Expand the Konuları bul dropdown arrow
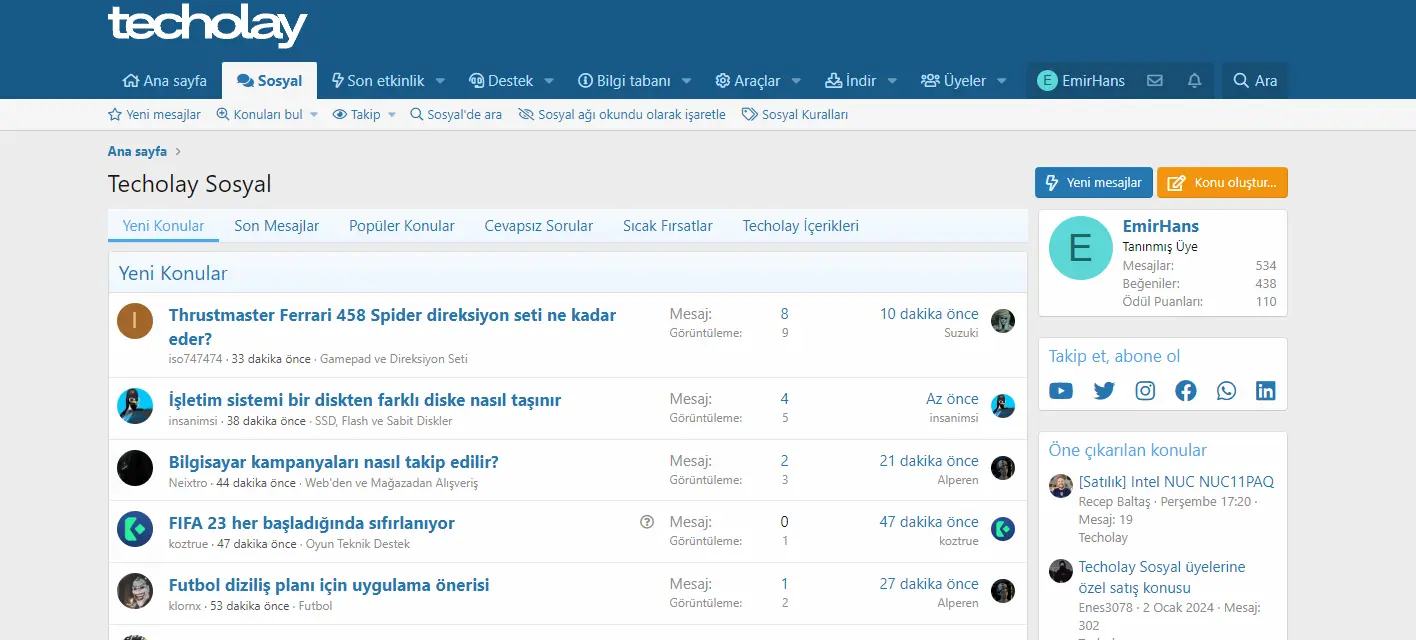This screenshot has height=640, width=1416. pyautogui.click(x=313, y=115)
